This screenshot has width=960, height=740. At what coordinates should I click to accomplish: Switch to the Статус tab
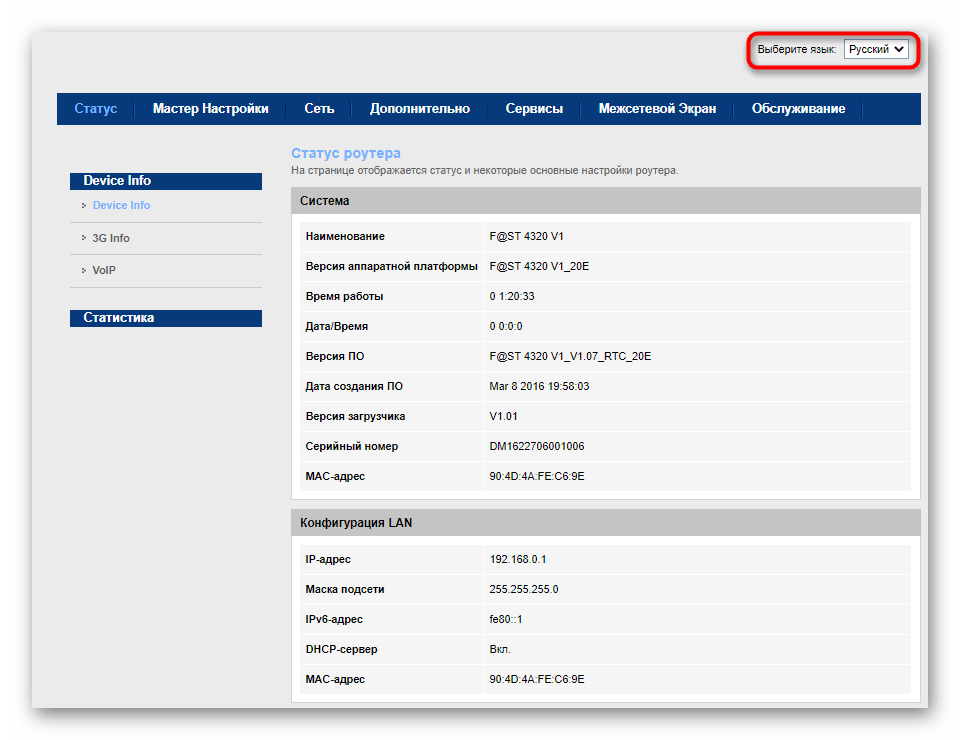[x=96, y=109]
